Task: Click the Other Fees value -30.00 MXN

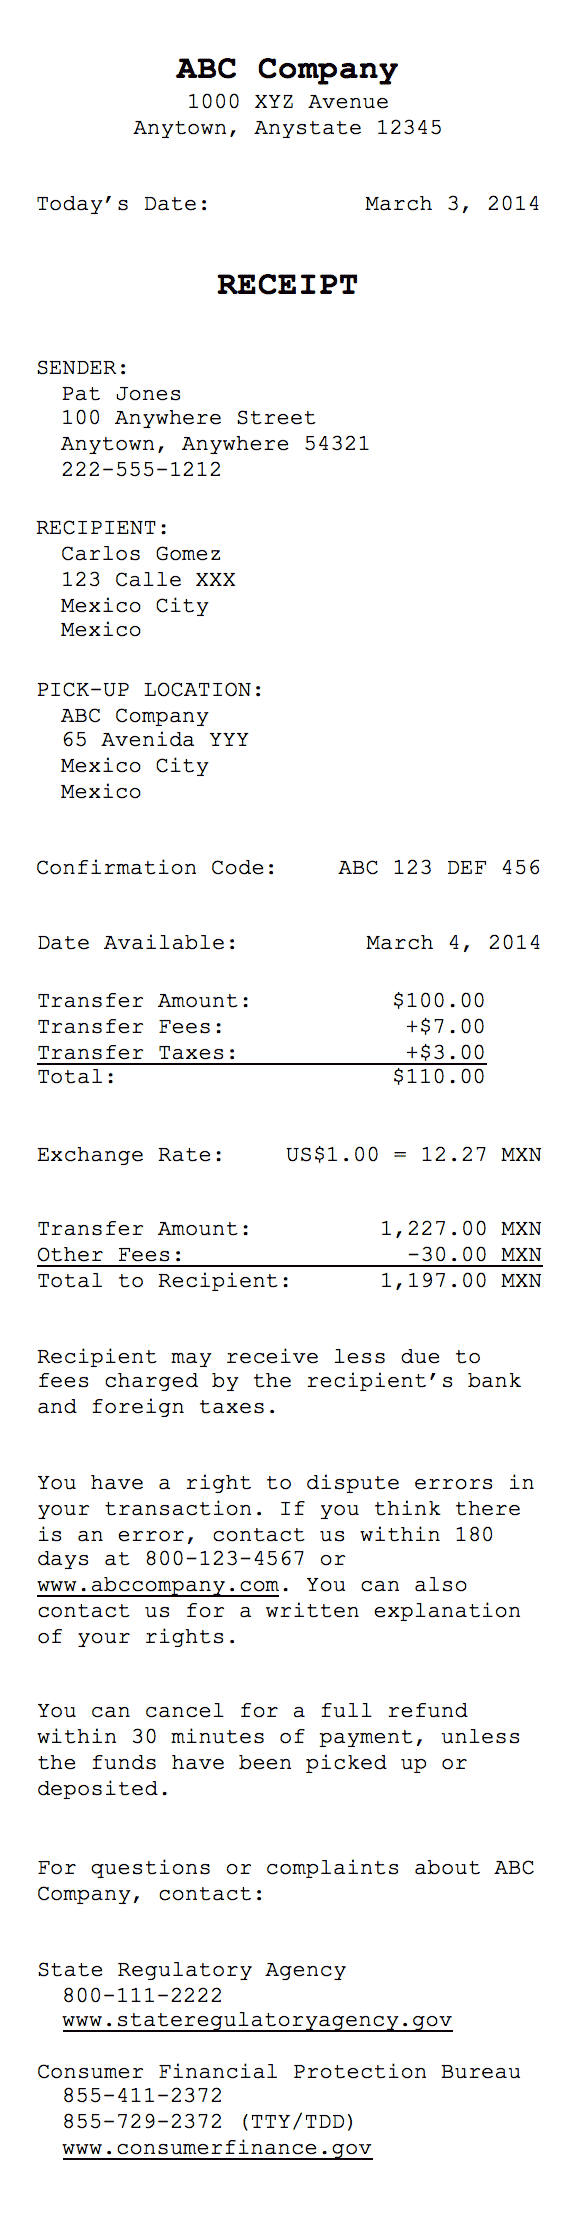Action: [x=474, y=1255]
